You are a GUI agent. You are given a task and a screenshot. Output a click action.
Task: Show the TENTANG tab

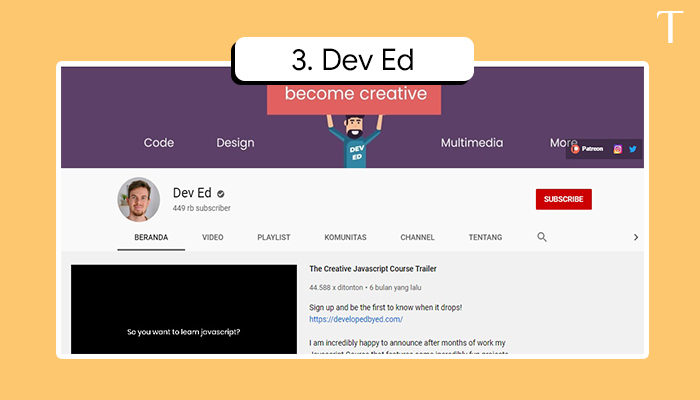pos(485,238)
